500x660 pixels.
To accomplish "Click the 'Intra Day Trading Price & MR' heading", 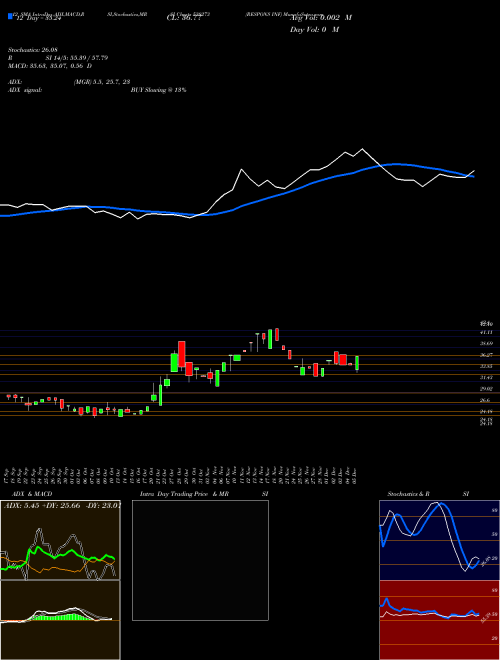I will click(184, 494).
